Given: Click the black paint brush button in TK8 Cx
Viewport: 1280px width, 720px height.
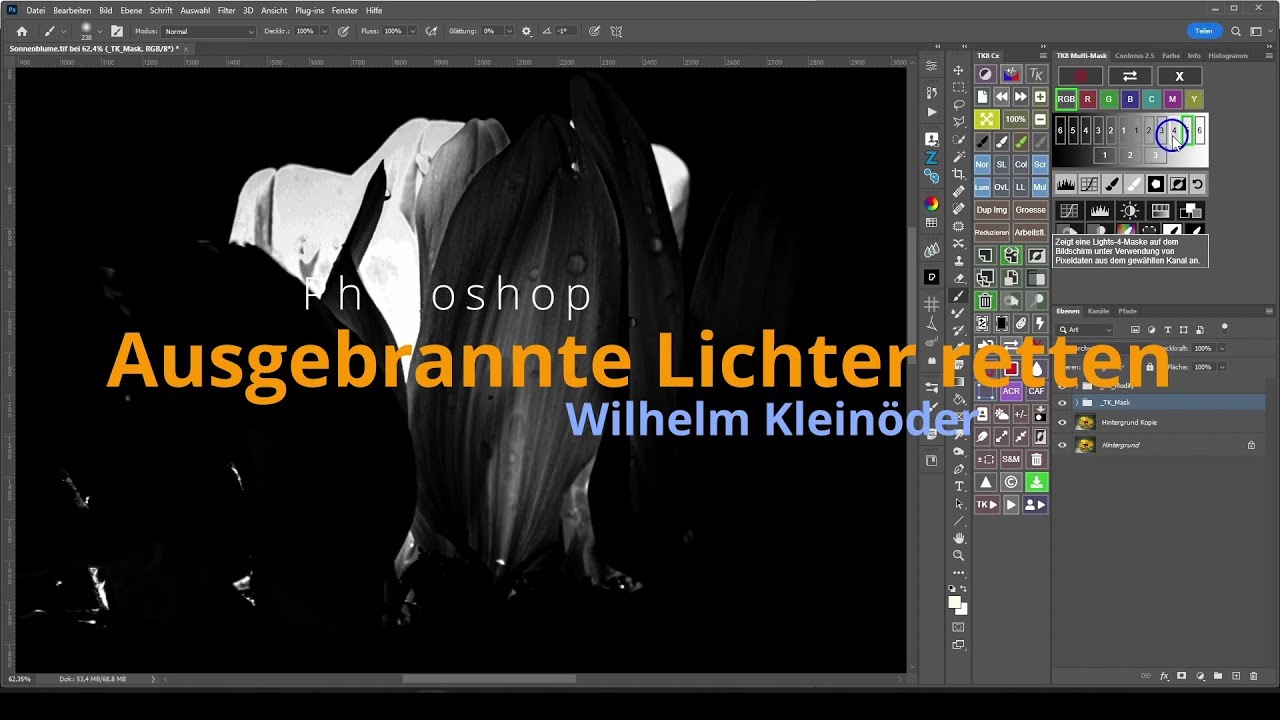Looking at the screenshot, I should 982,142.
